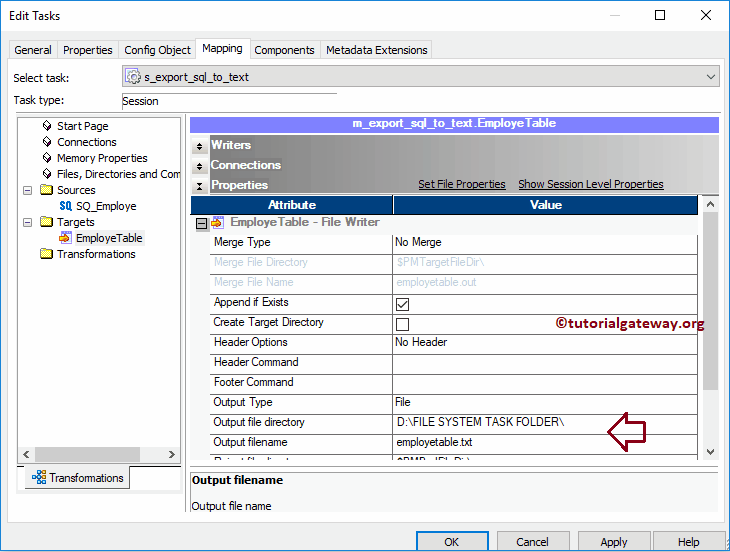Click the Attribute column header

point(292,205)
